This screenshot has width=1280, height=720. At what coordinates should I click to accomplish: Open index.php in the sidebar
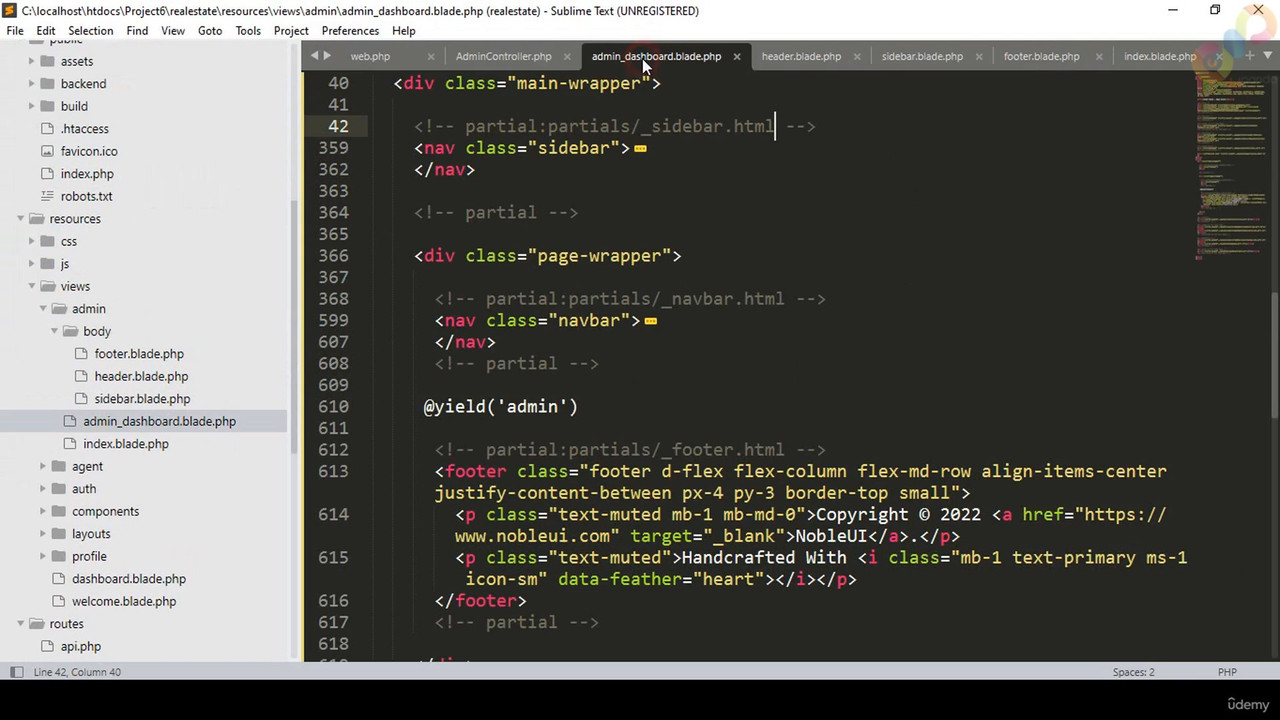point(87,174)
